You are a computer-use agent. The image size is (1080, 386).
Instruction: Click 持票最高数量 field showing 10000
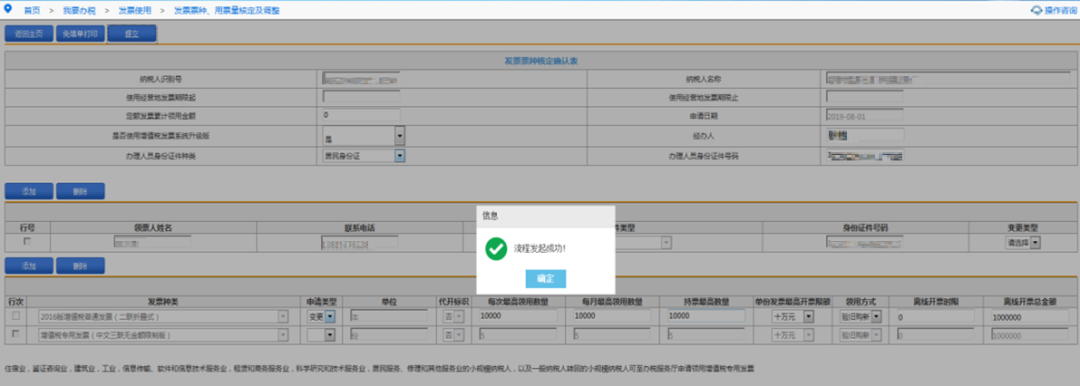[x=706, y=316]
